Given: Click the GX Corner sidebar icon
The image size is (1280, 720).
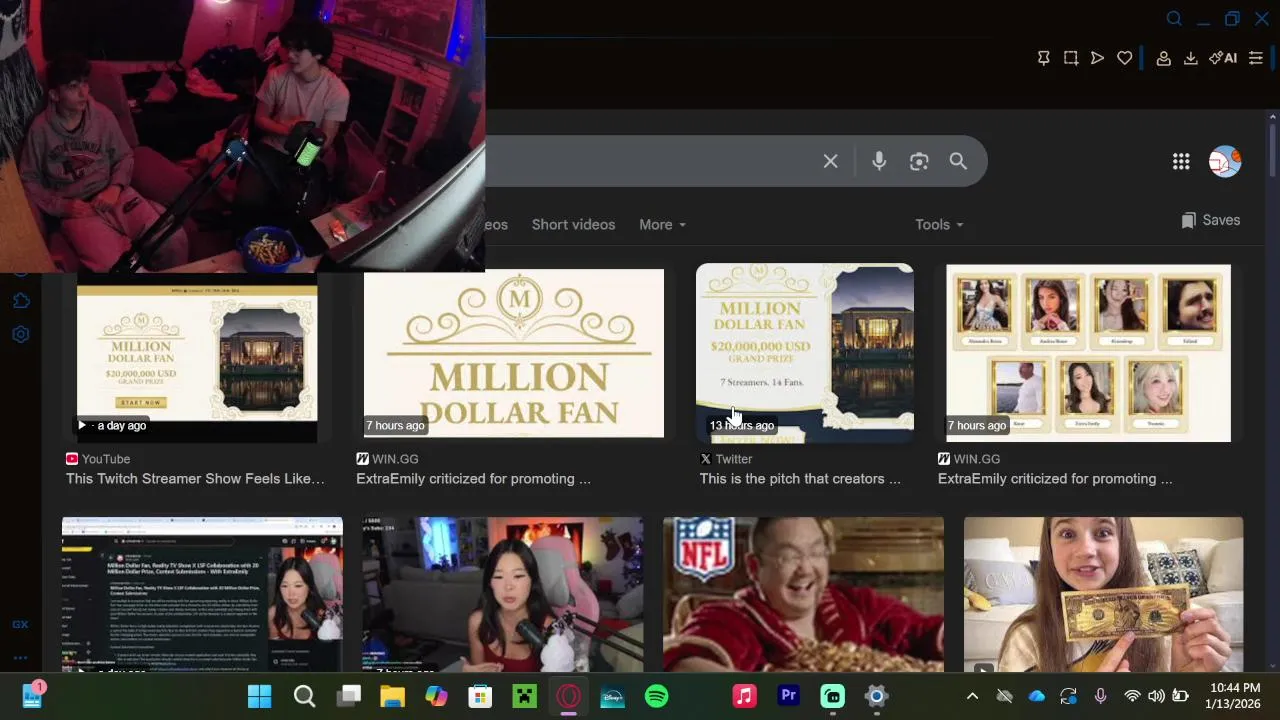Looking at the screenshot, I should [x=20, y=624].
